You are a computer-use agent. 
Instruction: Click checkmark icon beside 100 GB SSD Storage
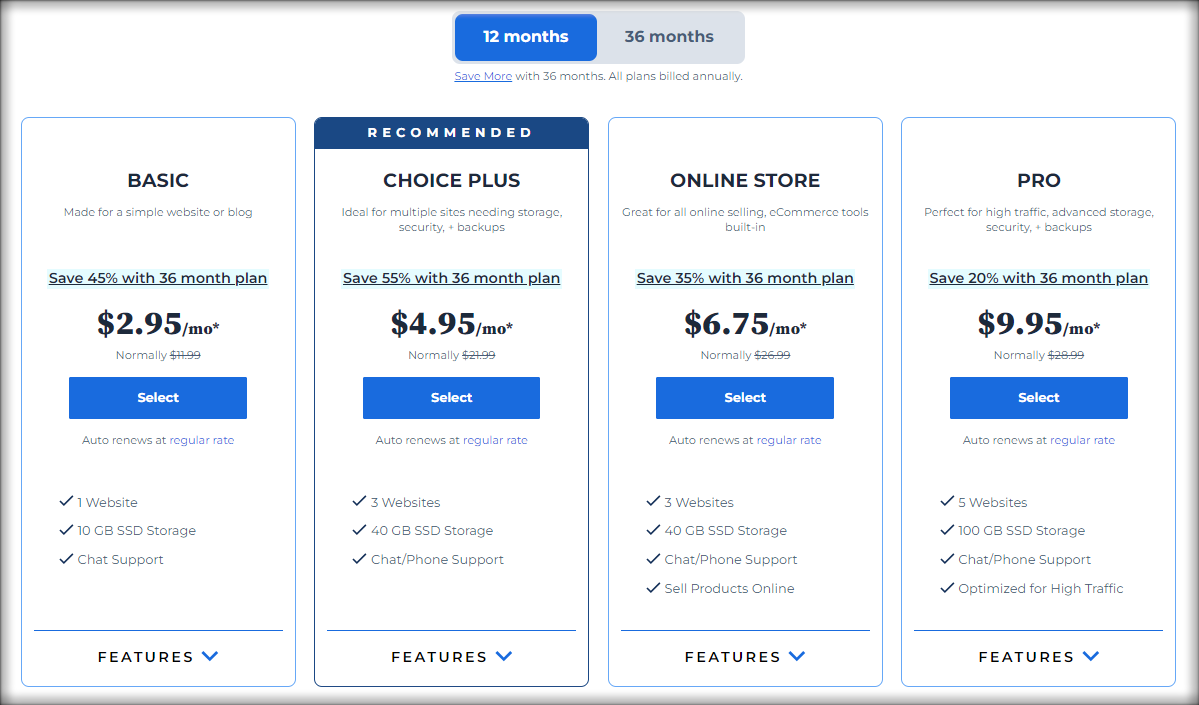947,530
